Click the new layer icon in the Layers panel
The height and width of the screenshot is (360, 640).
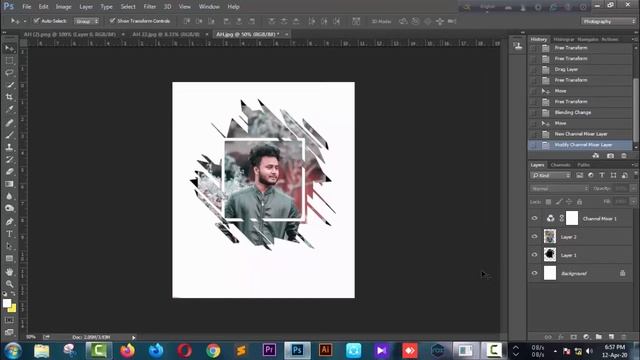[611, 337]
